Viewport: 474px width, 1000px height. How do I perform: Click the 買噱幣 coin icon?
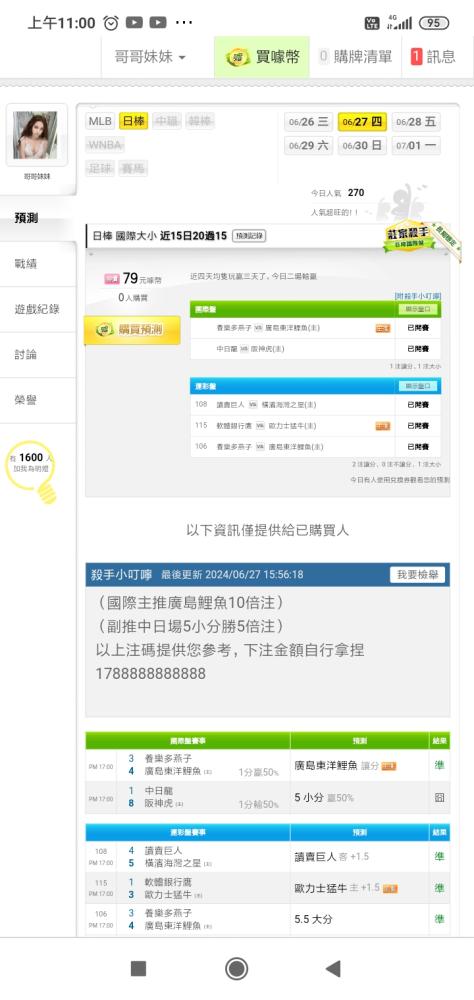[237, 57]
